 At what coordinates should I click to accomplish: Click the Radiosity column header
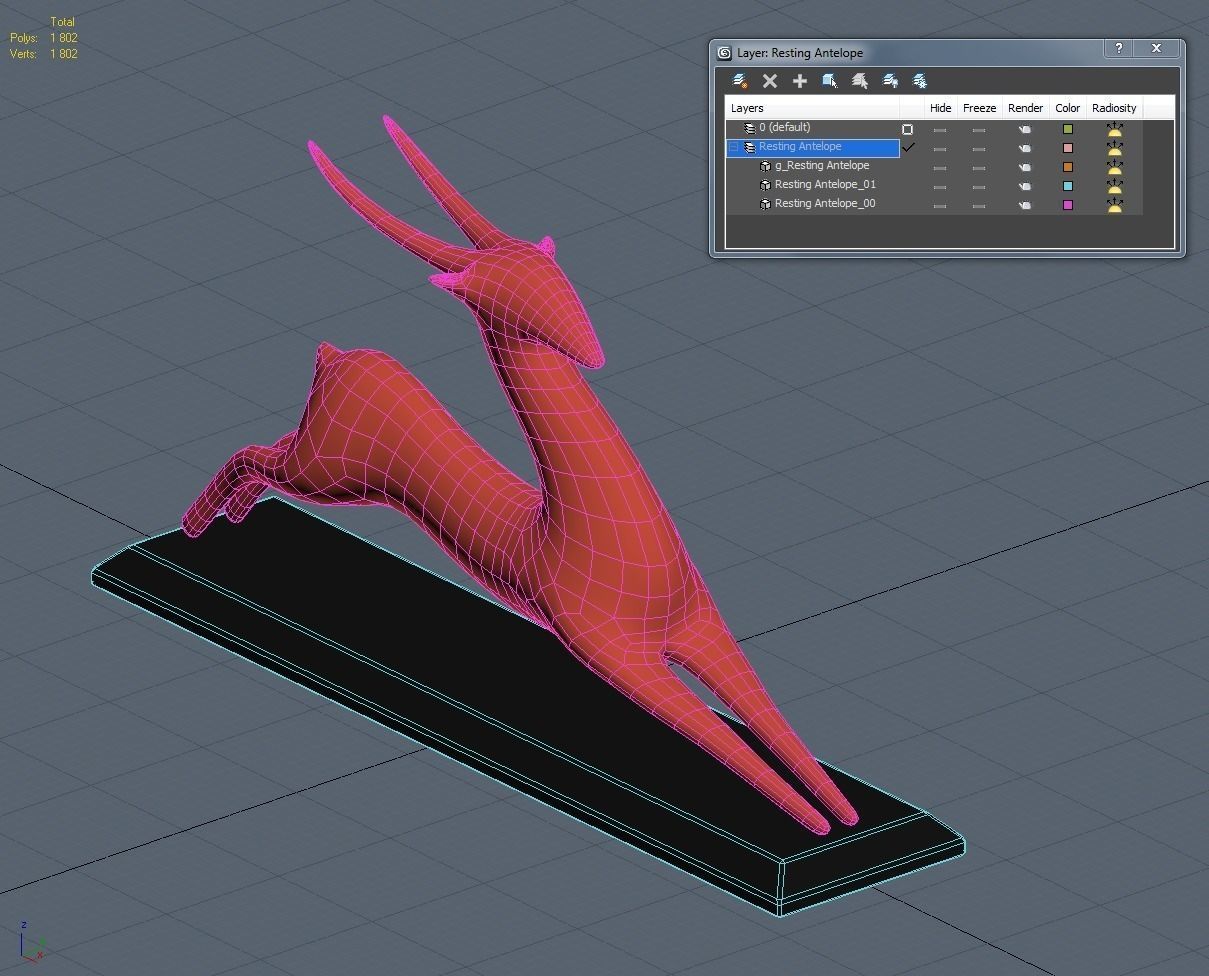(x=1114, y=108)
